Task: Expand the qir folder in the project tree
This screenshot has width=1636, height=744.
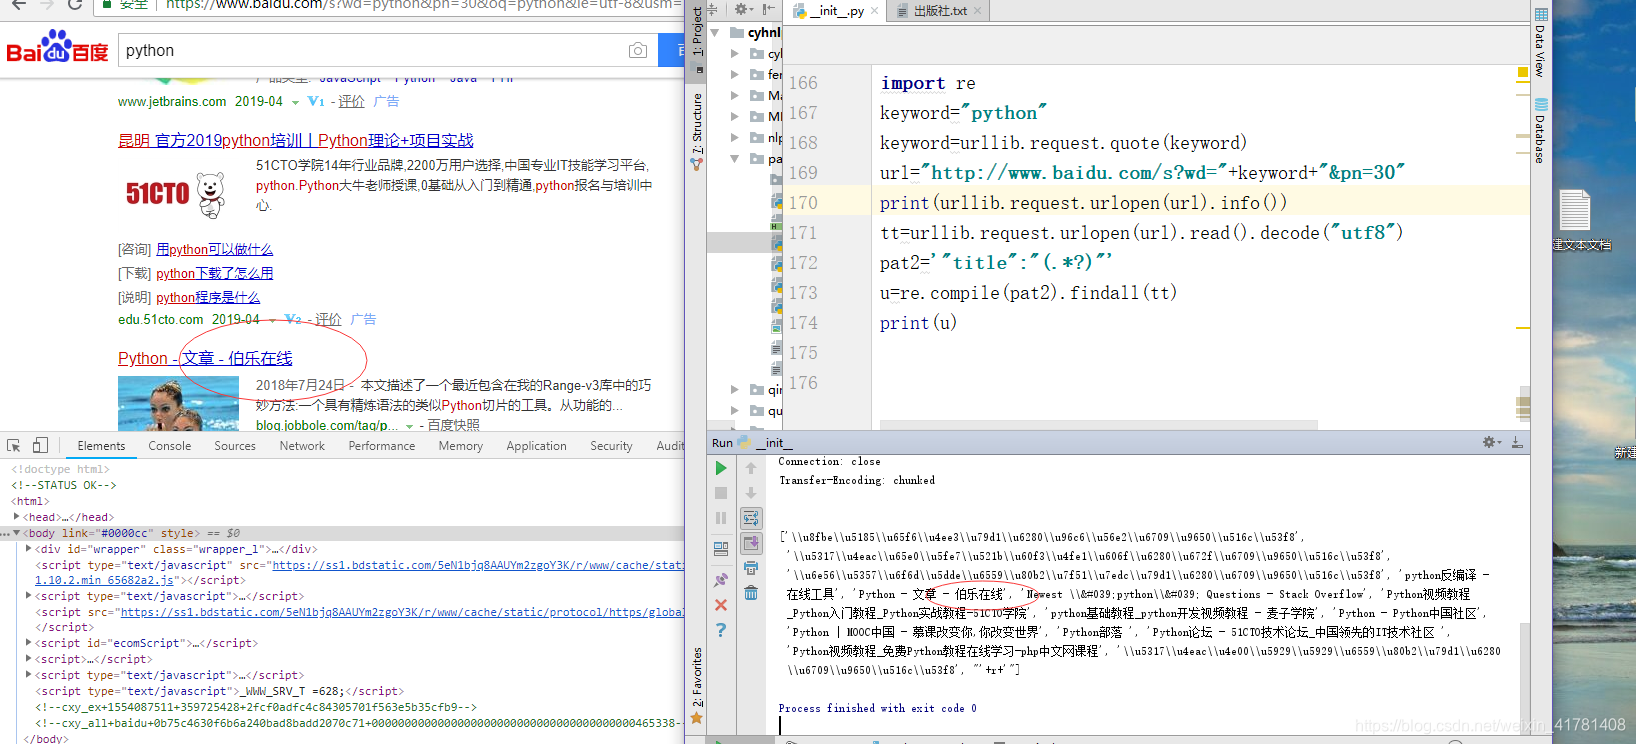Action: click(735, 389)
